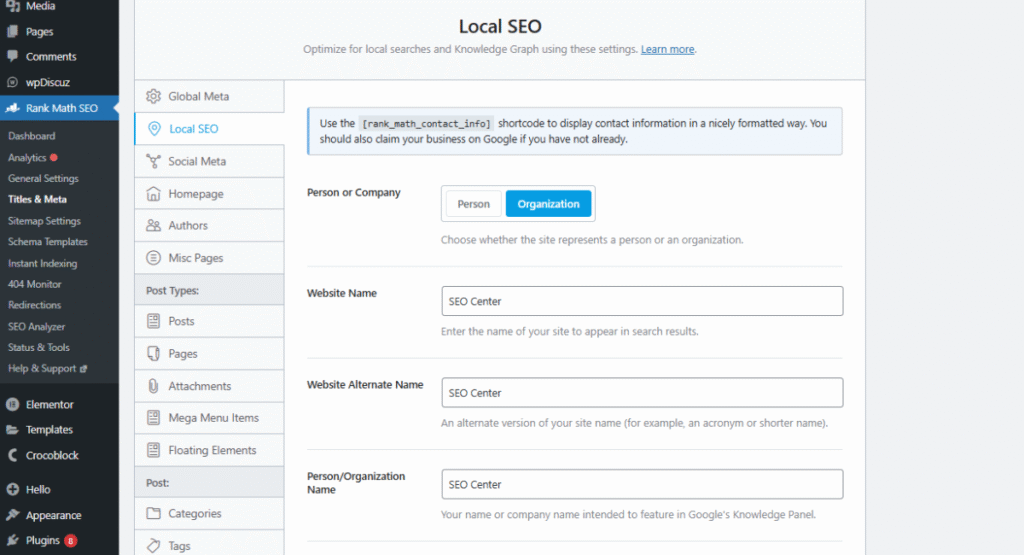
Task: Select the Person option
Action: [473, 204]
